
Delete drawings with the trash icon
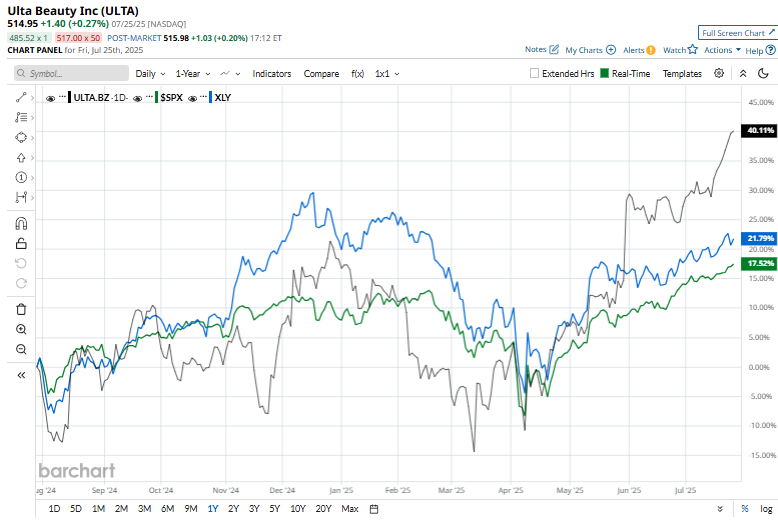coord(21,309)
